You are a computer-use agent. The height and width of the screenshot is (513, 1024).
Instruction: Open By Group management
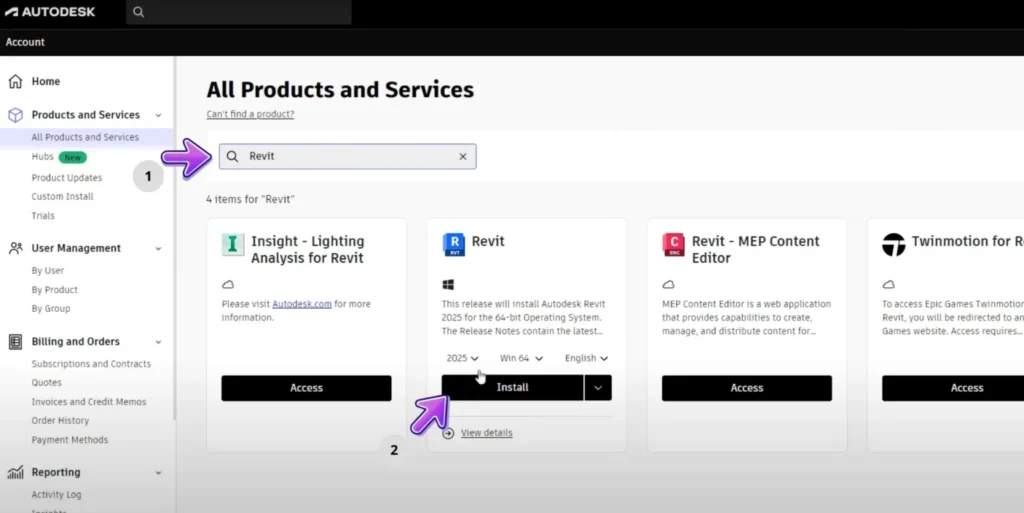pos(51,309)
